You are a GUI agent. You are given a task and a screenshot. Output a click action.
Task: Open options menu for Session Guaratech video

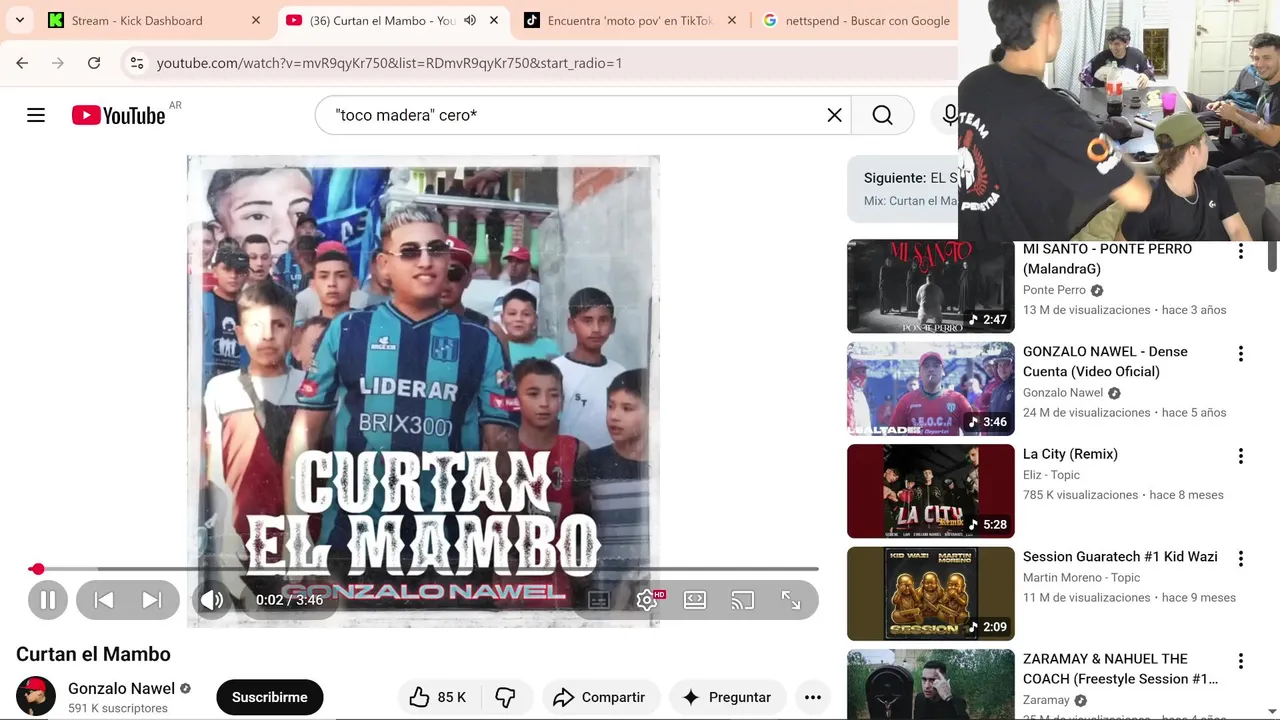pyautogui.click(x=1241, y=559)
